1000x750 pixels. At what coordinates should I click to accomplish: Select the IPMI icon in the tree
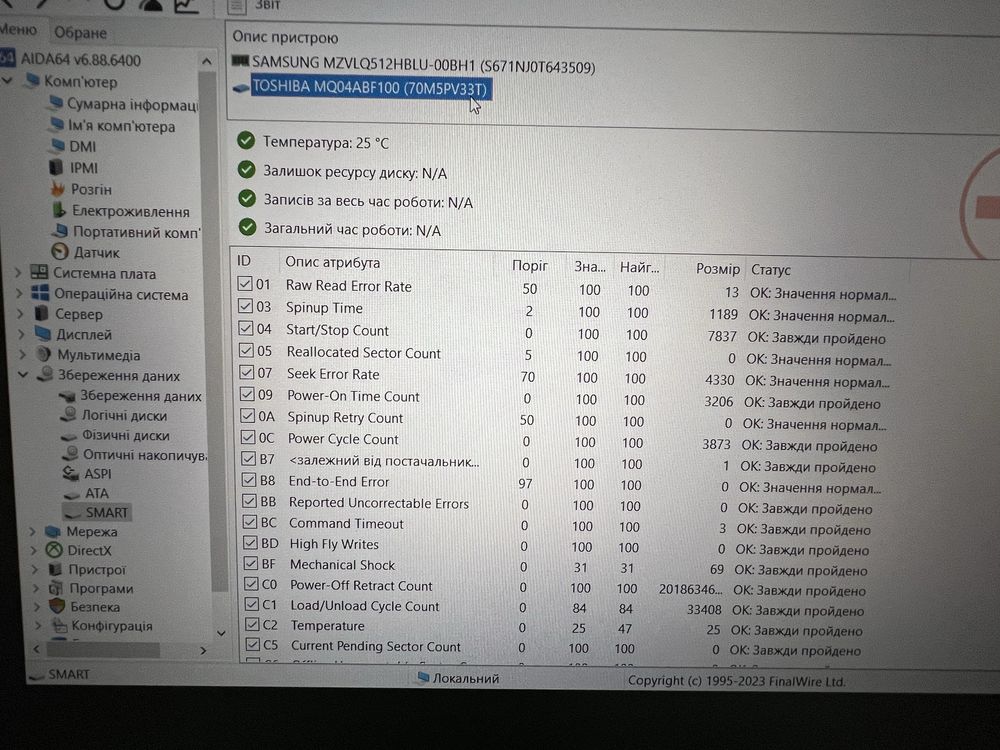point(56,168)
